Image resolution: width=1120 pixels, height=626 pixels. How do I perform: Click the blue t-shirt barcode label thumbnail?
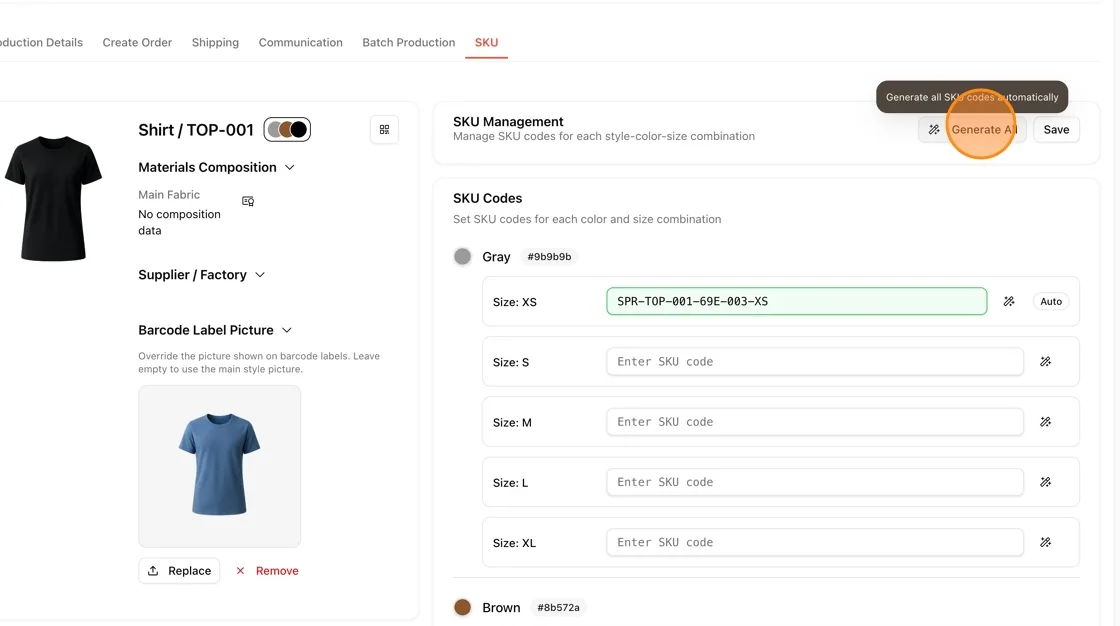(x=219, y=466)
